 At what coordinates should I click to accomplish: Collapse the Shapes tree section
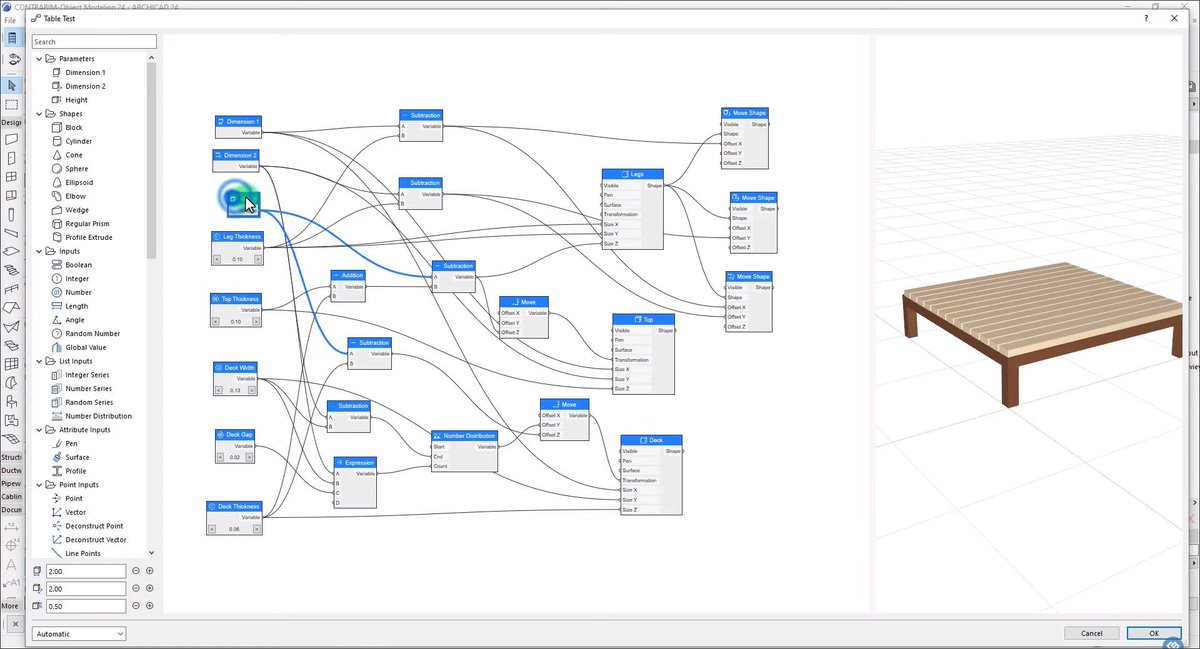(x=38, y=113)
